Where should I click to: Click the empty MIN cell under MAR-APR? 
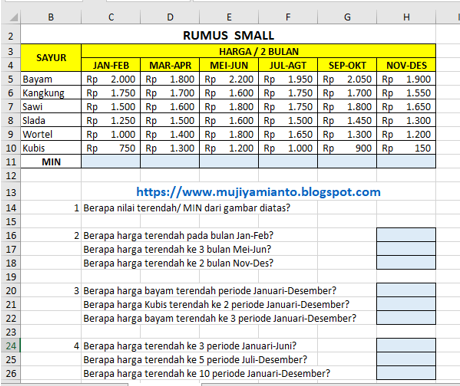tap(170, 162)
